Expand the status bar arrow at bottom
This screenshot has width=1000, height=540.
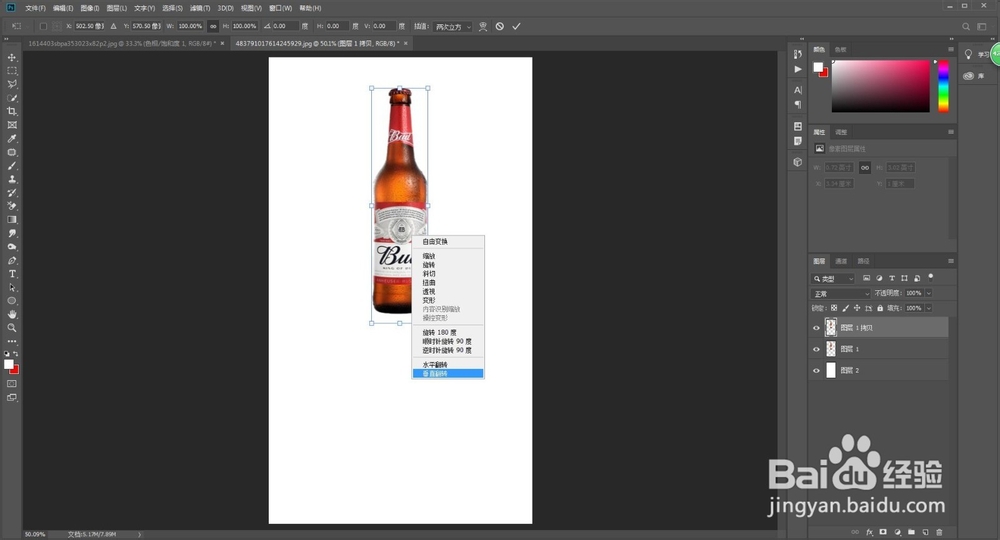click(140, 534)
